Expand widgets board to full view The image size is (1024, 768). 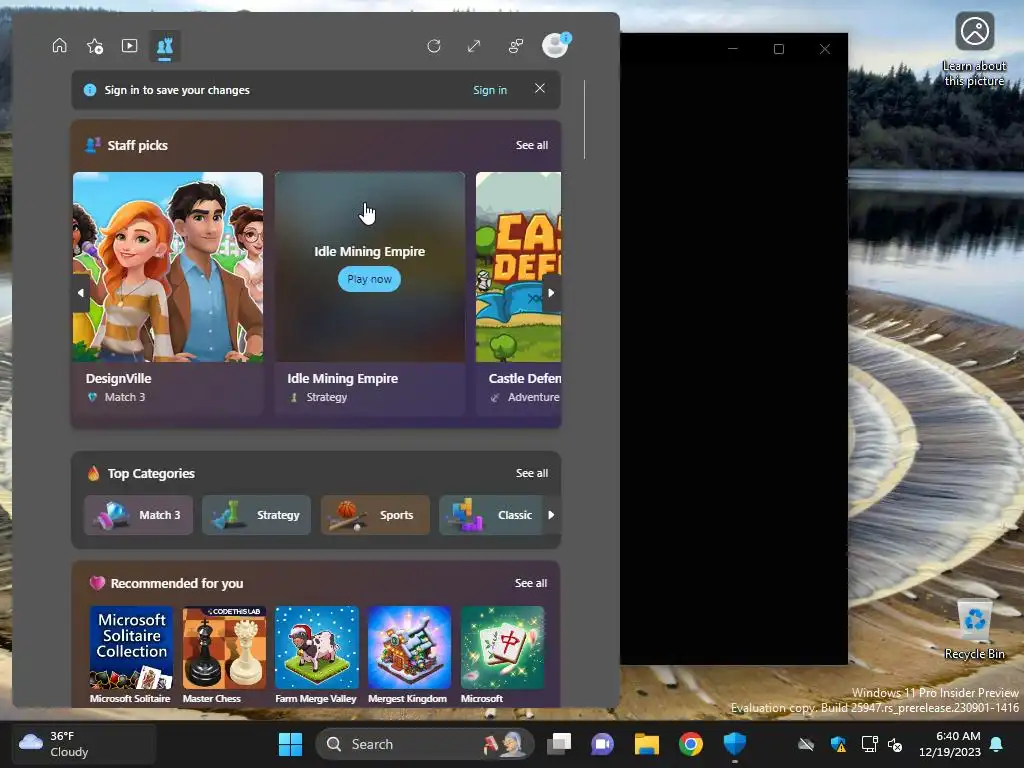coord(474,46)
